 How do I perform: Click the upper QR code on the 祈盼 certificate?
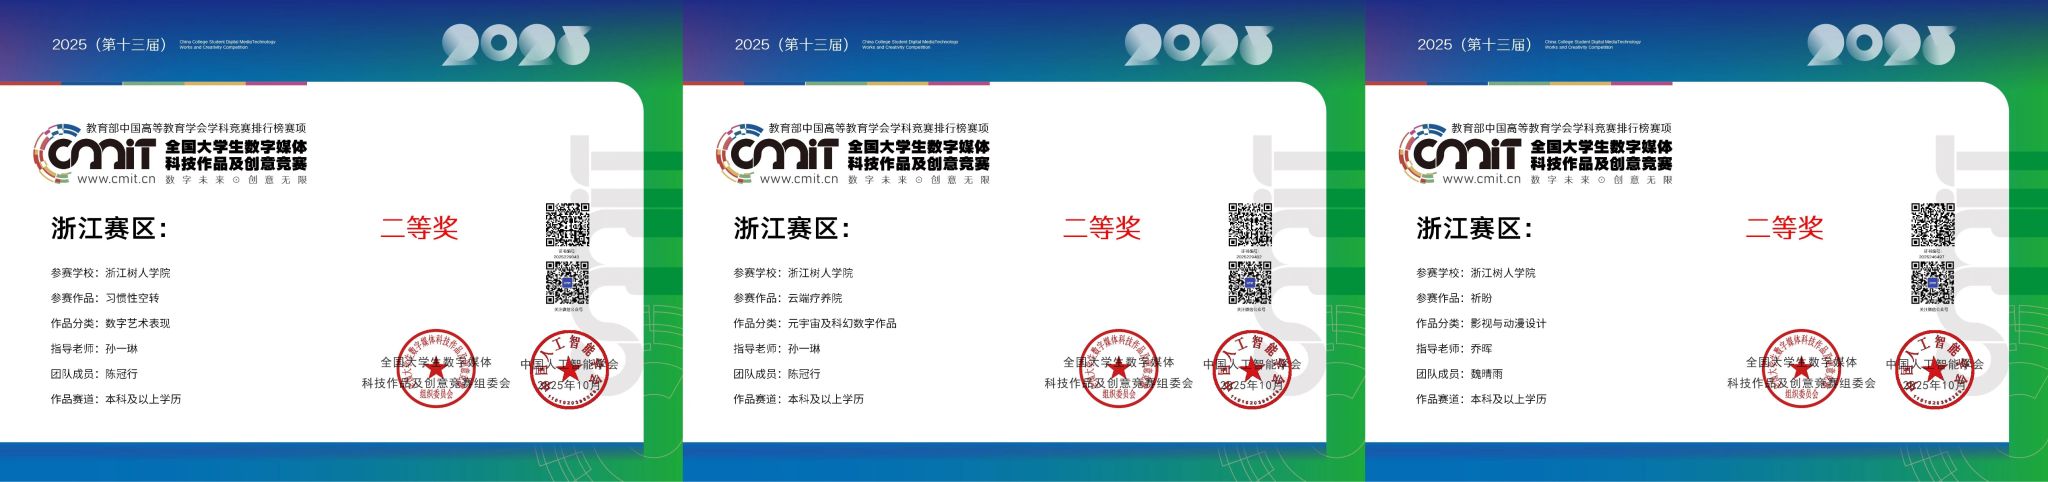pyautogui.click(x=1933, y=225)
